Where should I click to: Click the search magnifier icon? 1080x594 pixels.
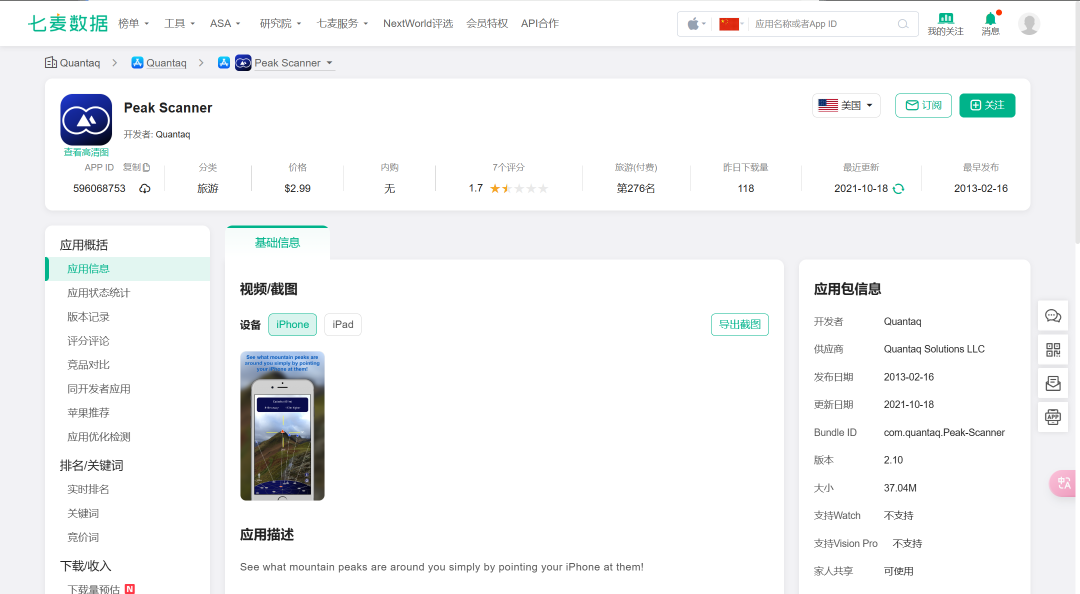903,24
